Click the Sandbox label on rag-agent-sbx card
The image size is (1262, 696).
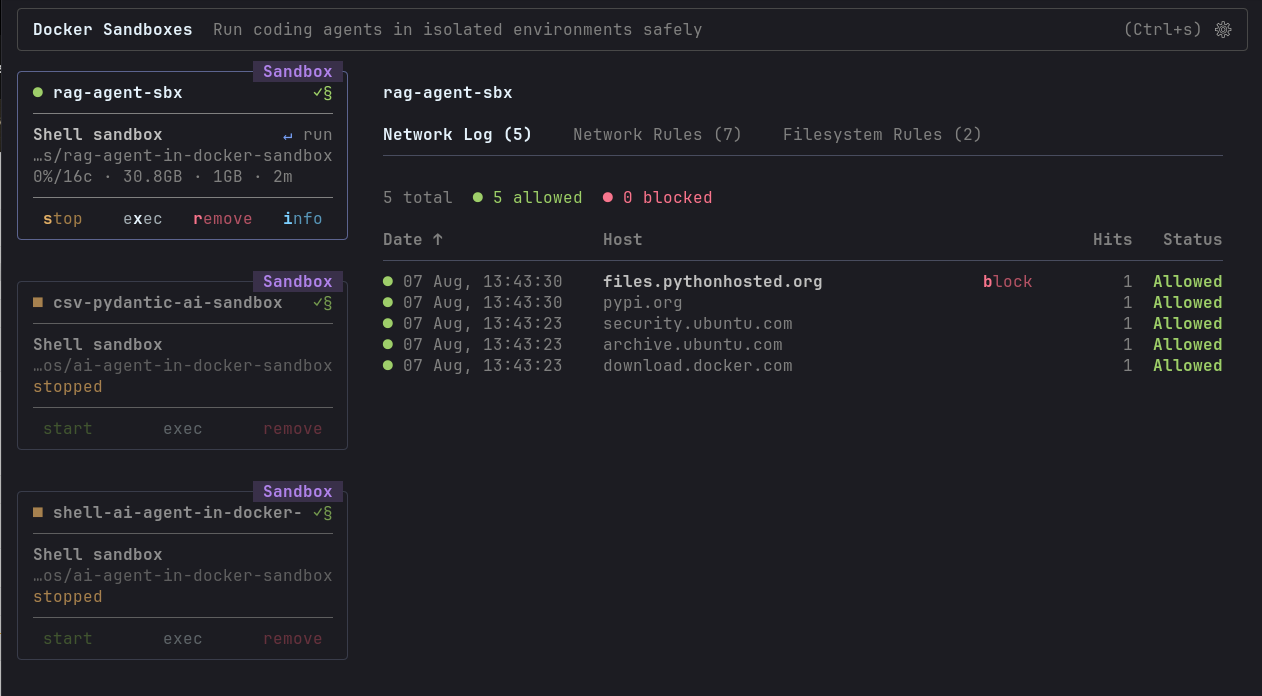pos(298,72)
